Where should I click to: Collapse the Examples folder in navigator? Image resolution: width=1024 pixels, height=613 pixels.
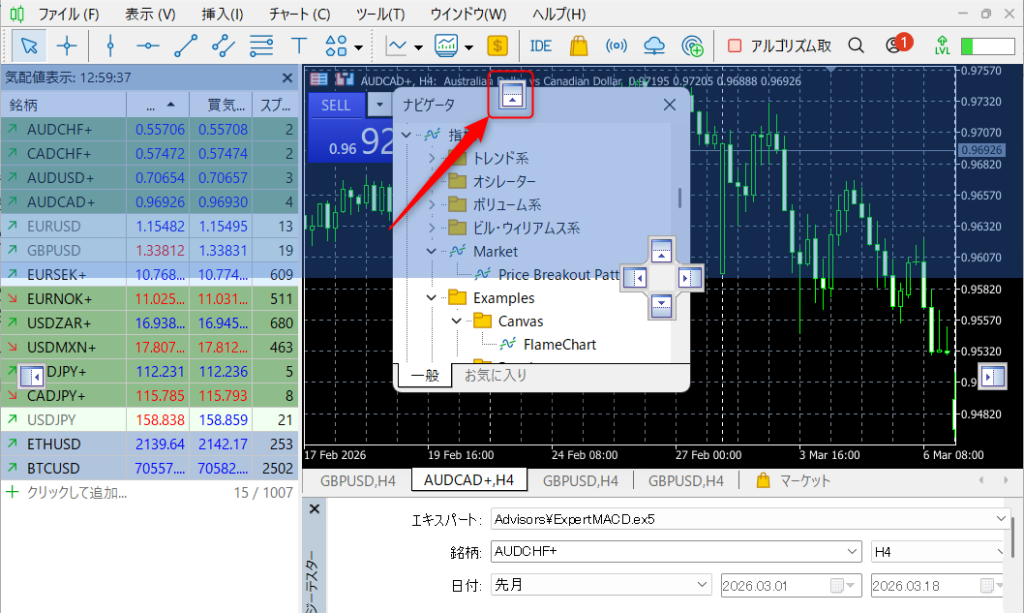432,298
